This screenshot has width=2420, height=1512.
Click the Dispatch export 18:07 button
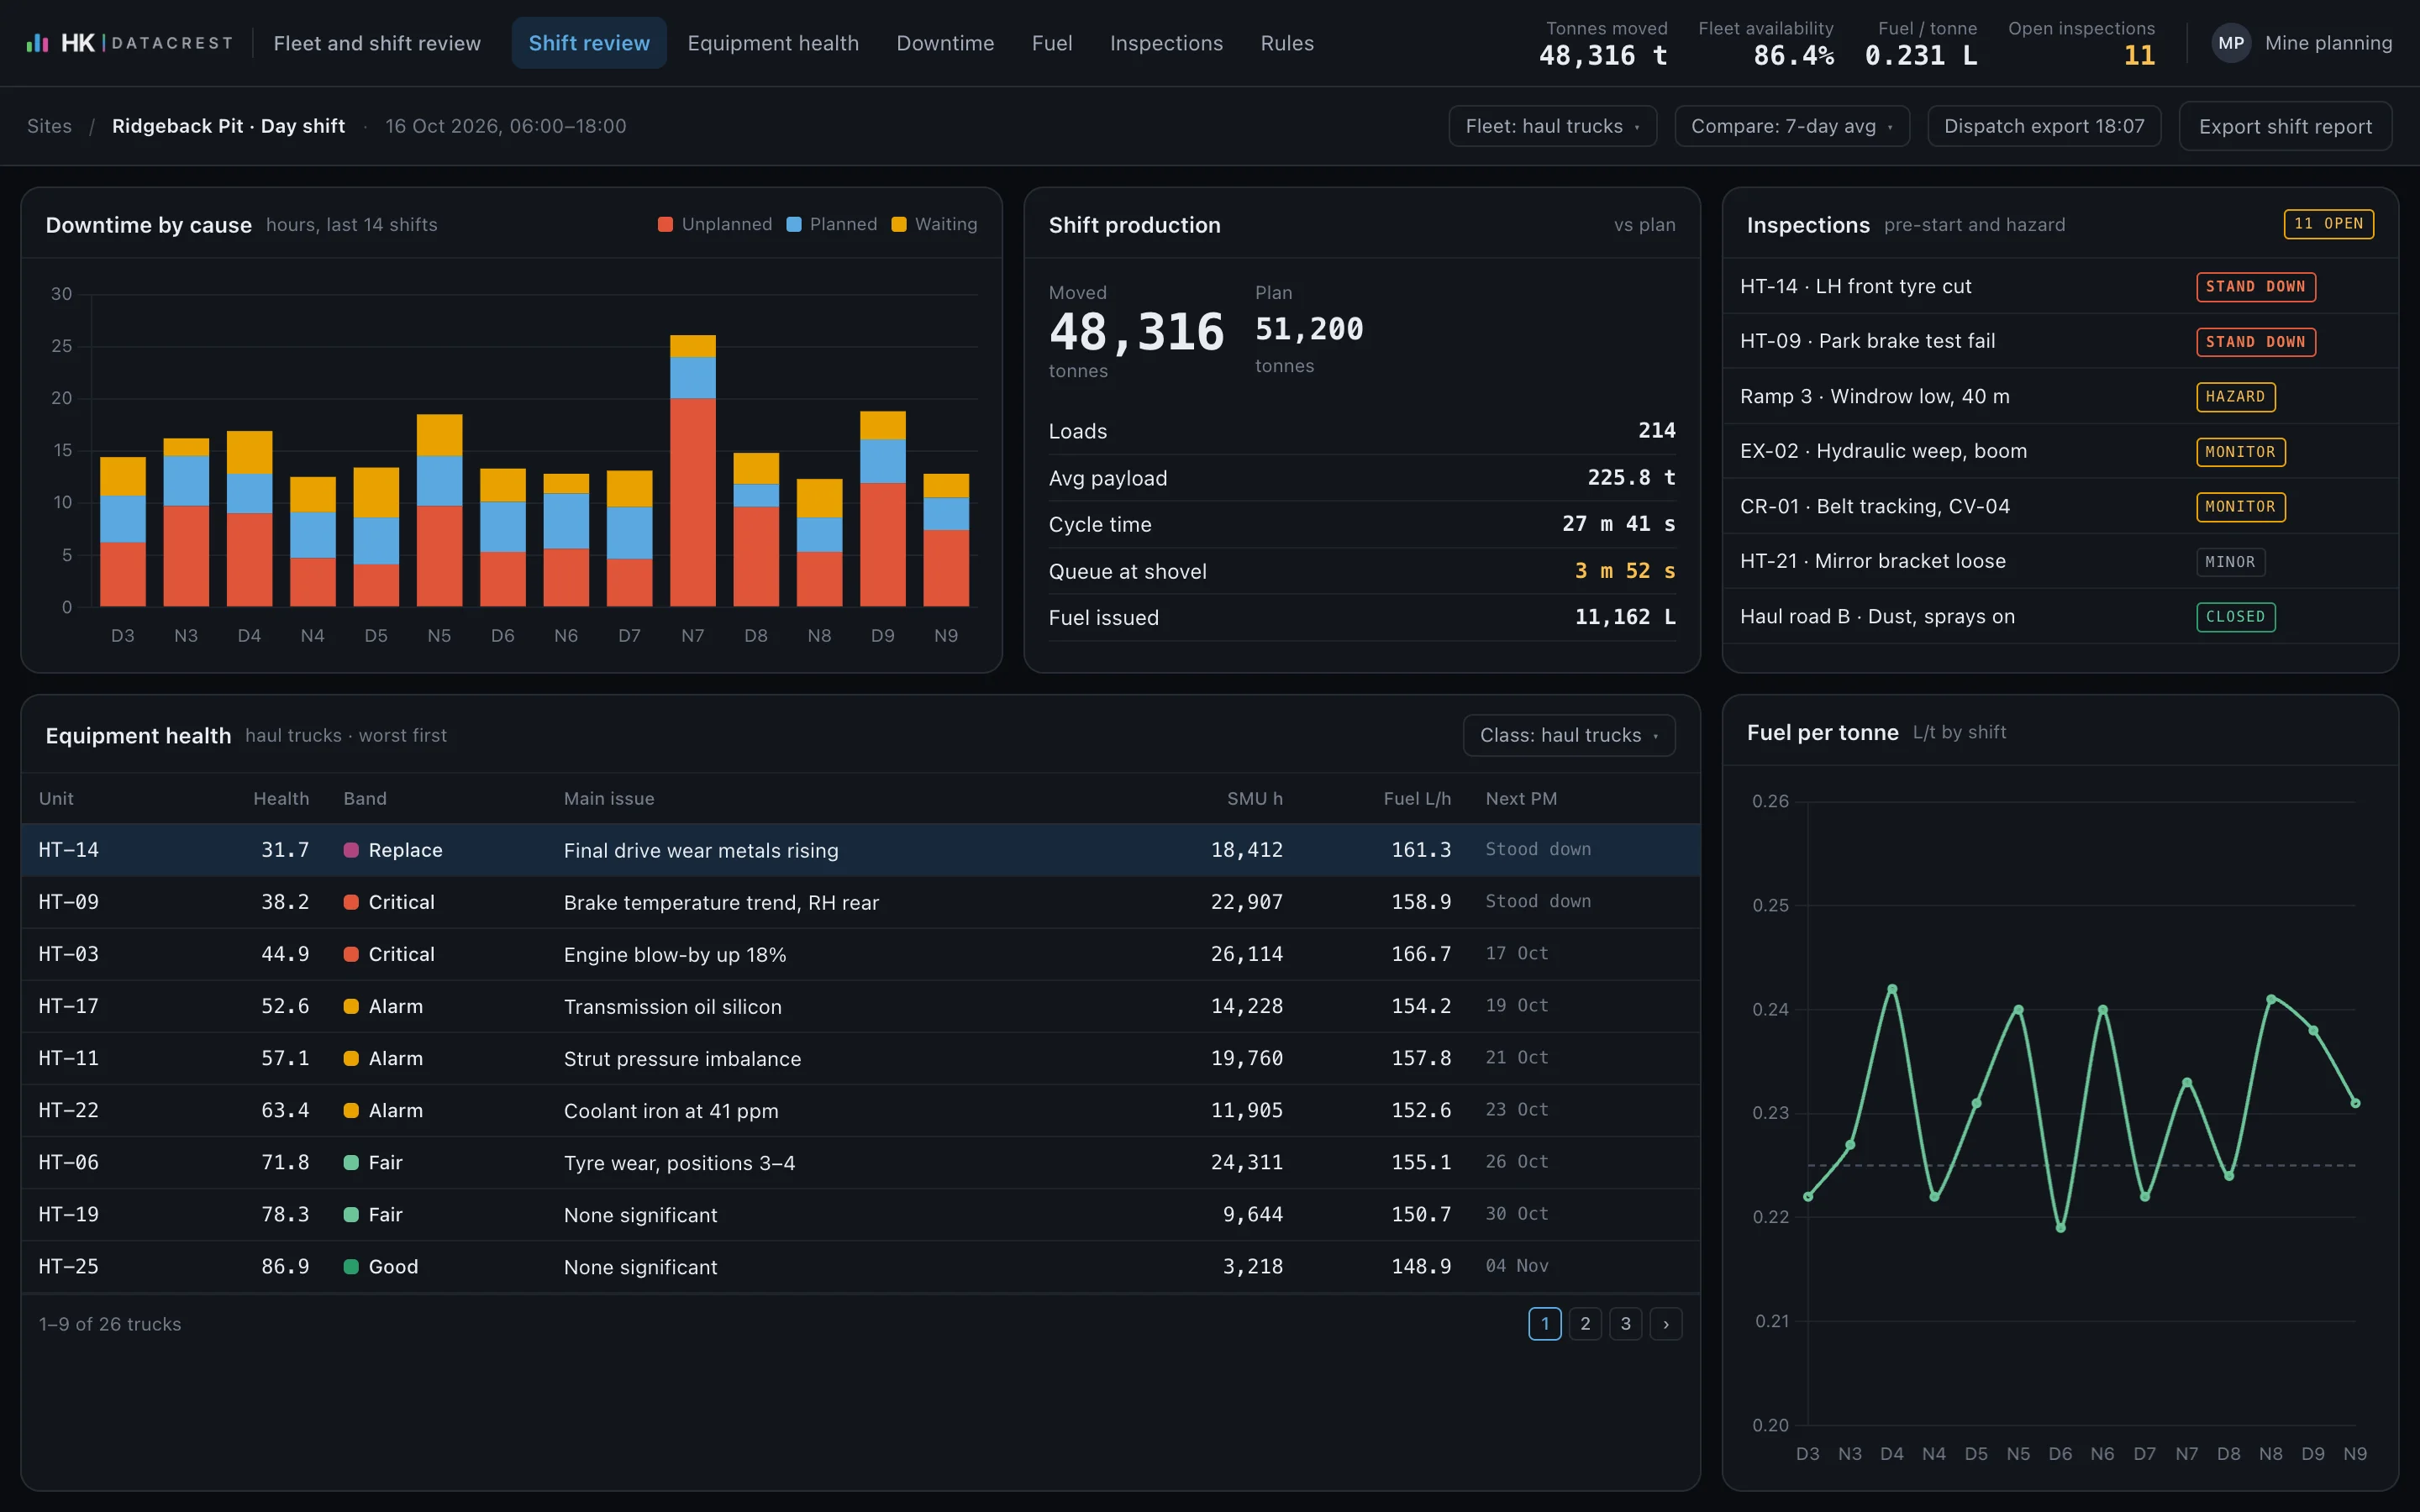2044,126
